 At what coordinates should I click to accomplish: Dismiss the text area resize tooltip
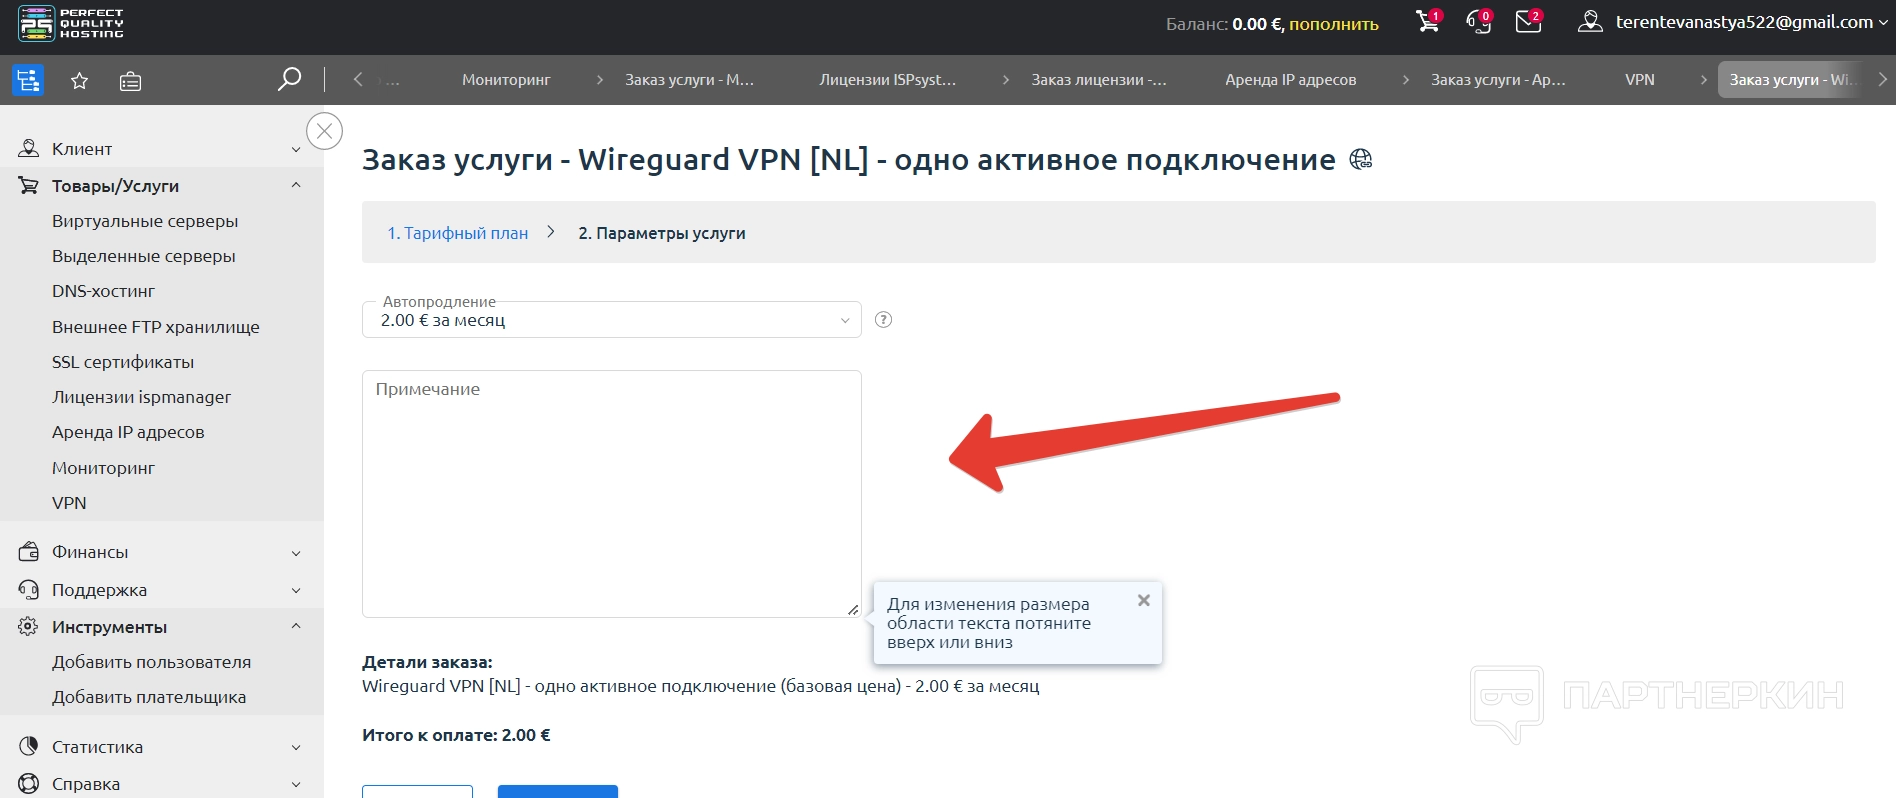[x=1144, y=600]
